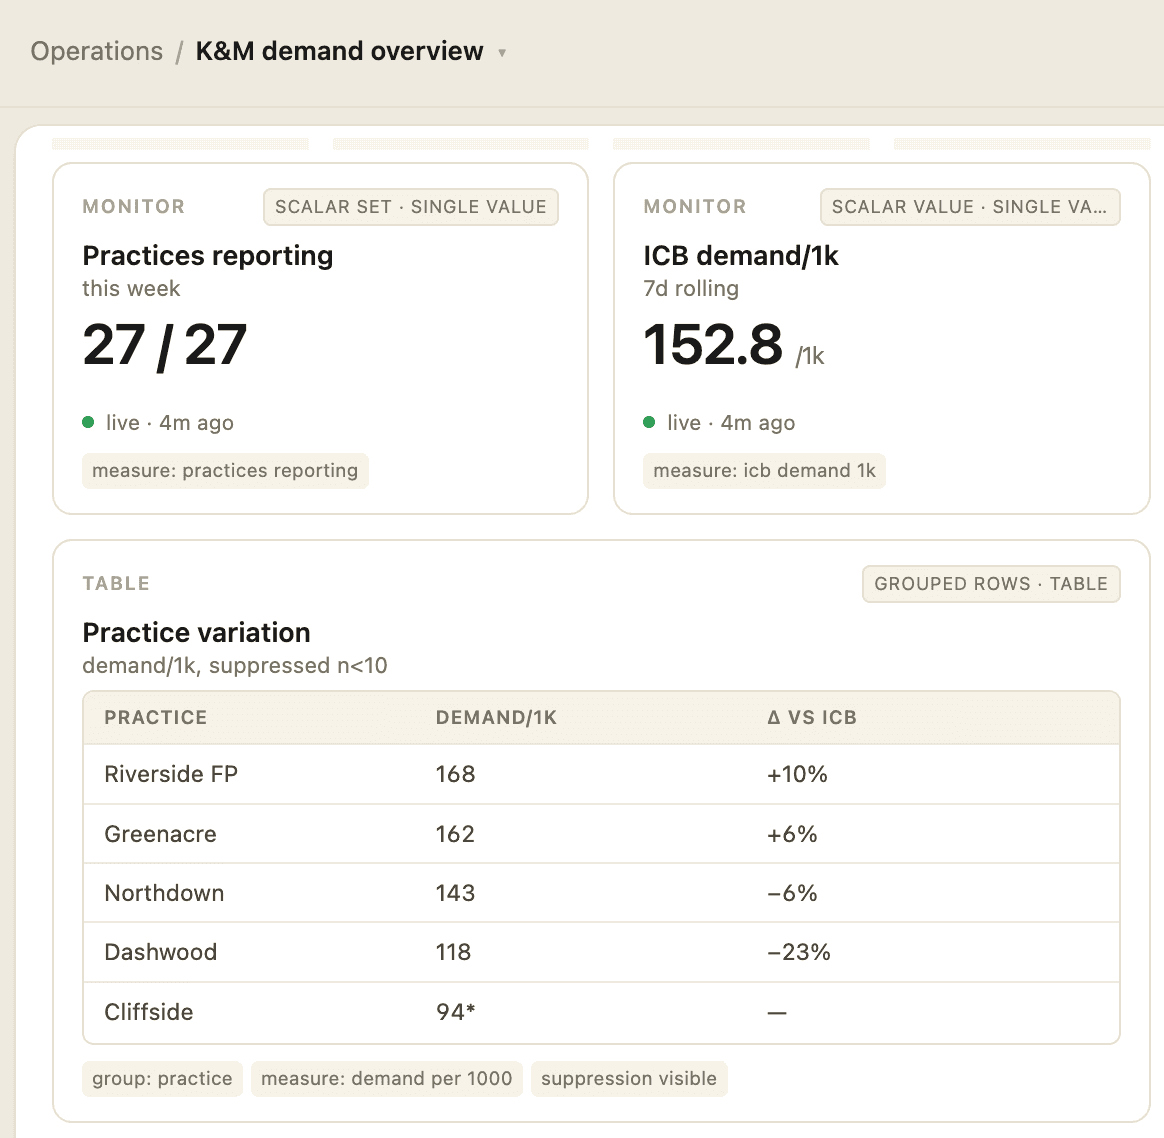1164x1138 pixels.
Task: Click the 168 demand value
Action: [455, 774]
